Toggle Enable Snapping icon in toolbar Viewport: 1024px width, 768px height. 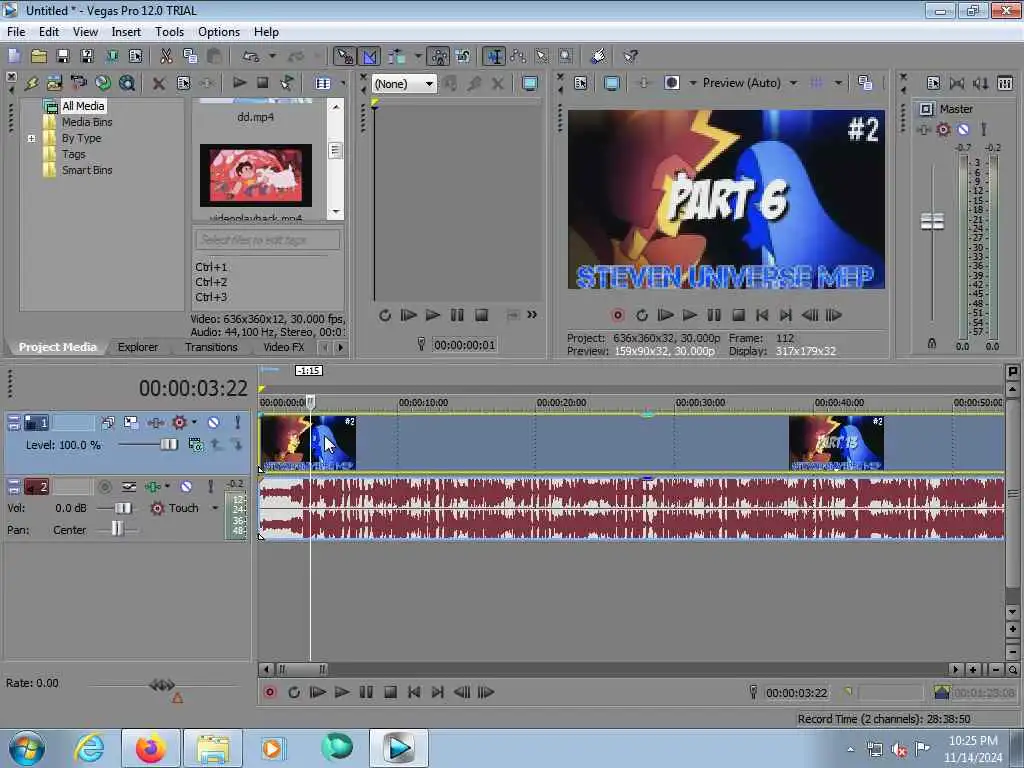pos(344,57)
